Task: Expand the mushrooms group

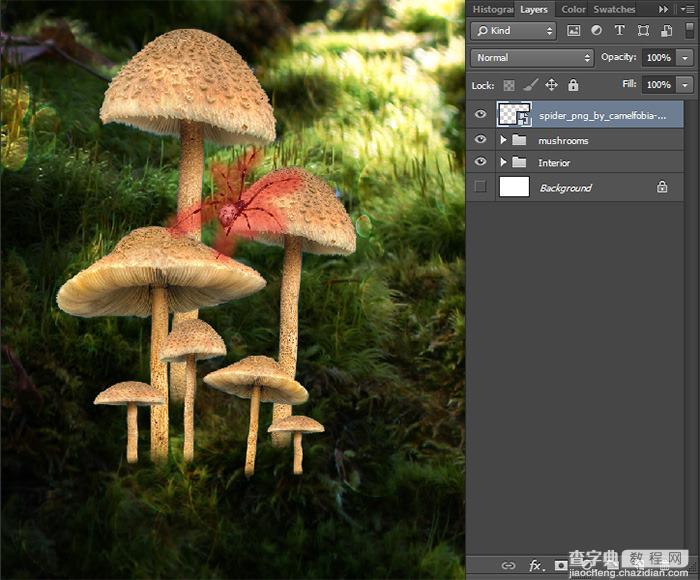Action: pos(503,140)
